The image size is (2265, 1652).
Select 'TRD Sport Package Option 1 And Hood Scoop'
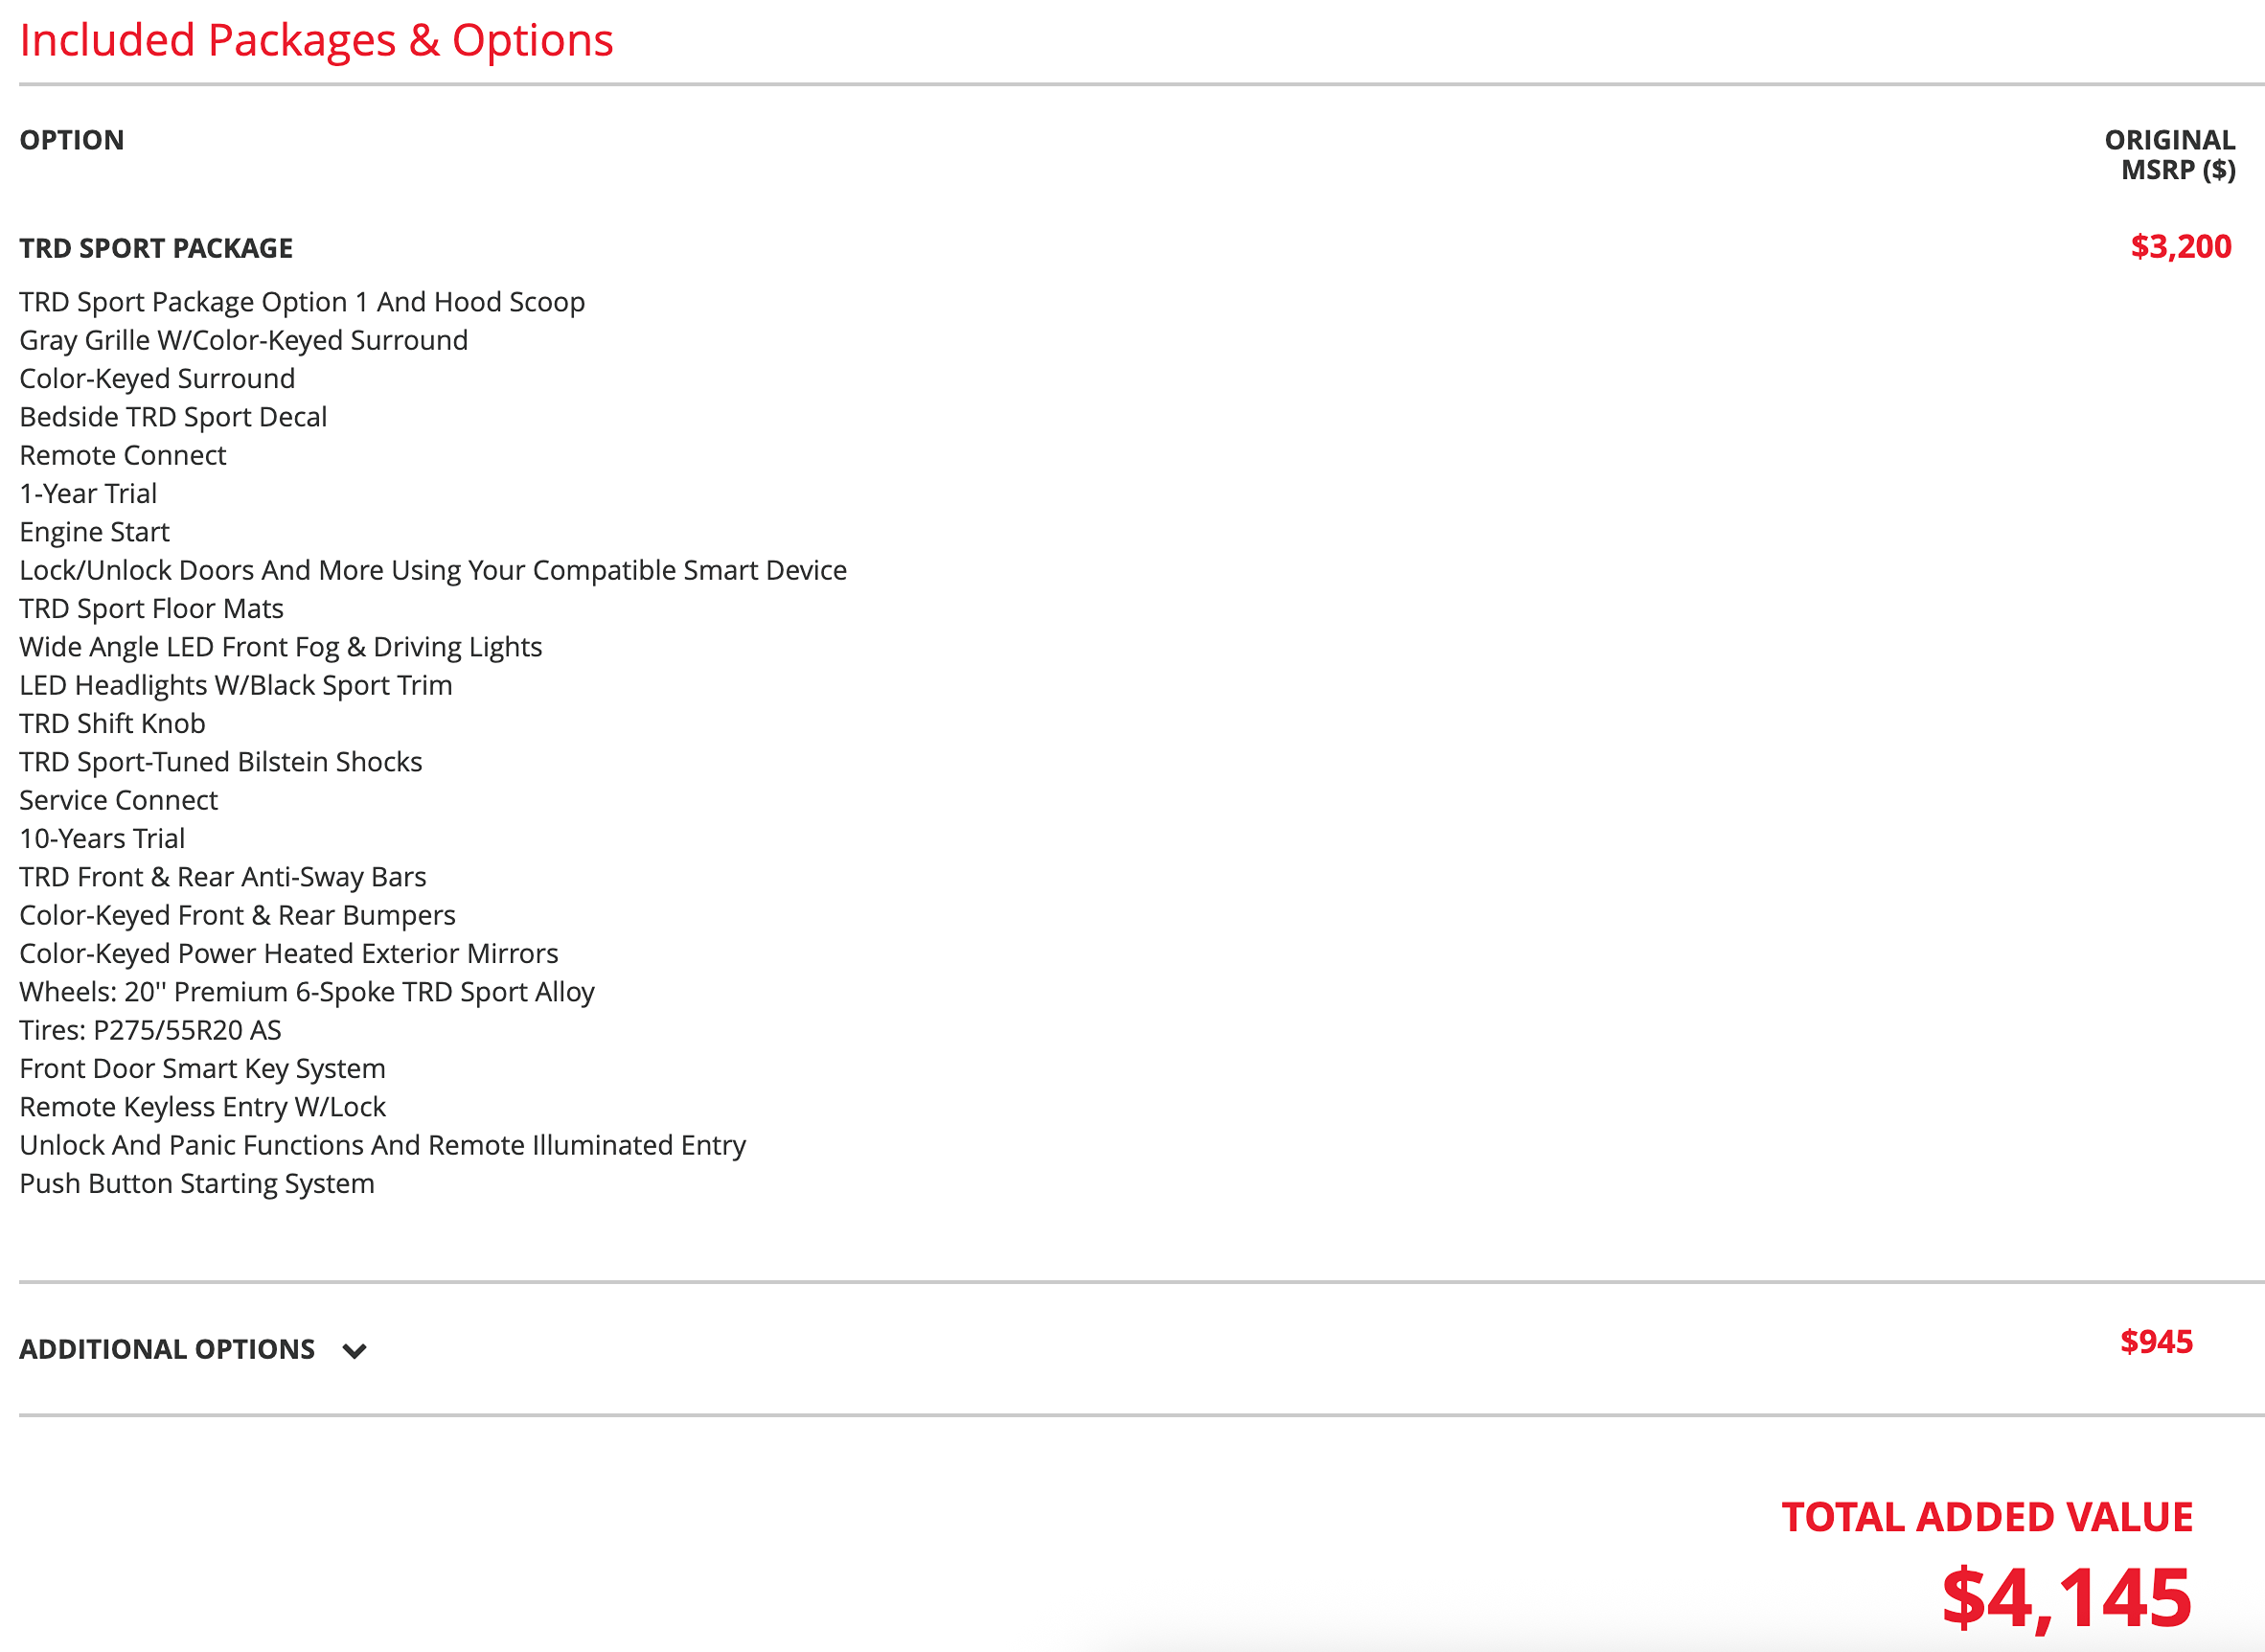pos(302,302)
